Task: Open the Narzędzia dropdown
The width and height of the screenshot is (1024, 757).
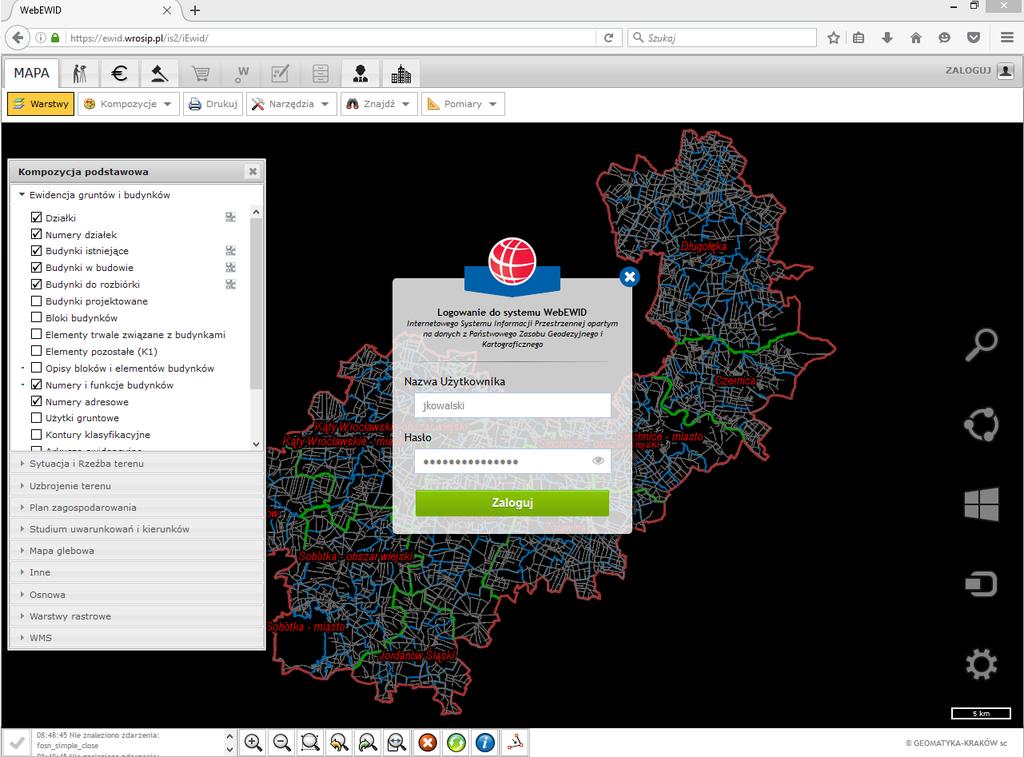Action: click(x=291, y=104)
